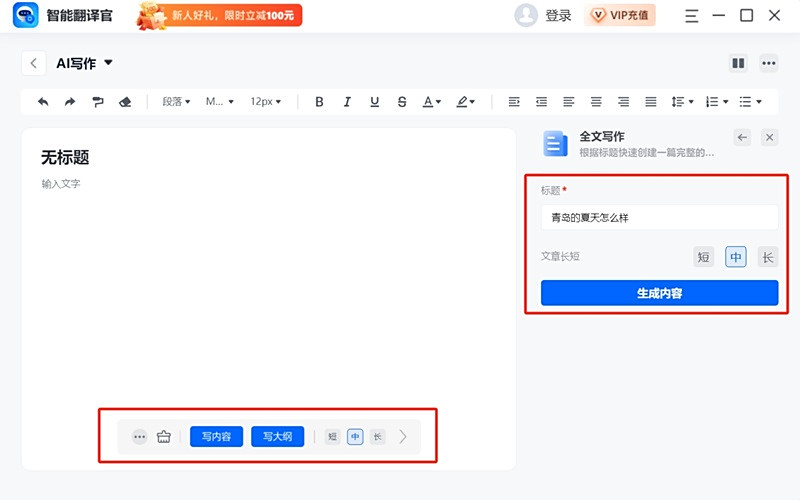
Task: Open the font color picker
Action: tap(431, 102)
